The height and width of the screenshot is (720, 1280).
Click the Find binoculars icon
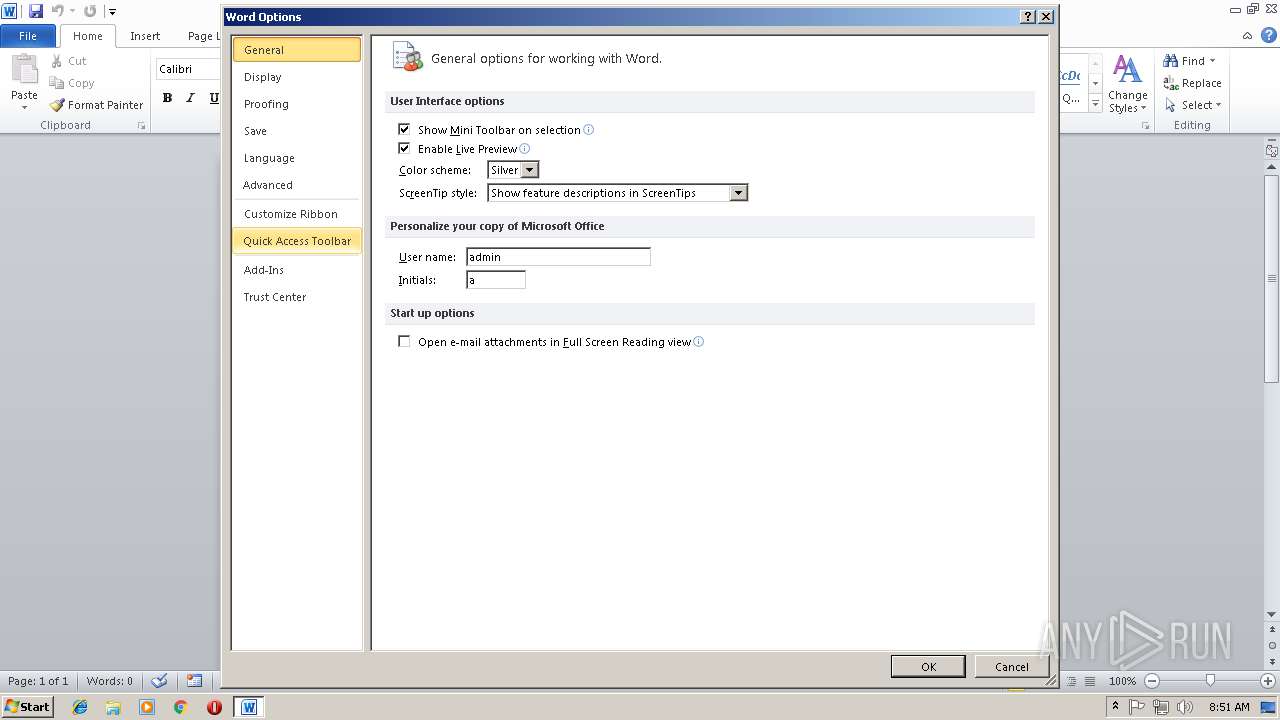(x=1171, y=61)
